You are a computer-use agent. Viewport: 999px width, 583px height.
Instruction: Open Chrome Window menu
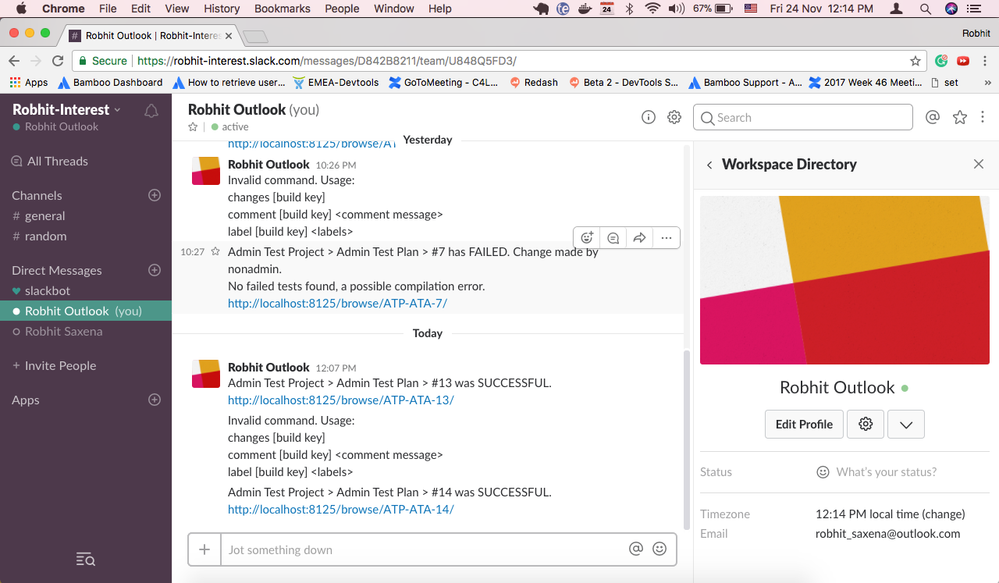click(x=394, y=8)
